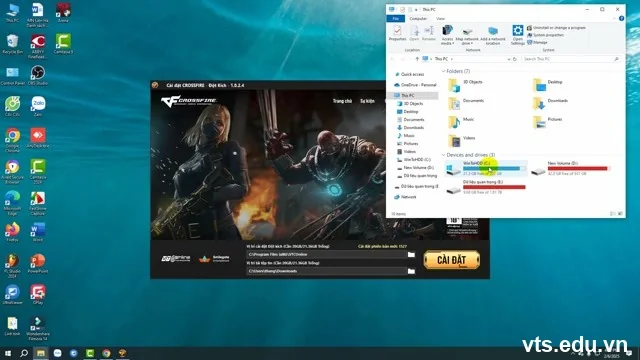Screen dimensions: 640x360
Task: Open taskbar search magnifier
Action: click(x=24, y=353)
